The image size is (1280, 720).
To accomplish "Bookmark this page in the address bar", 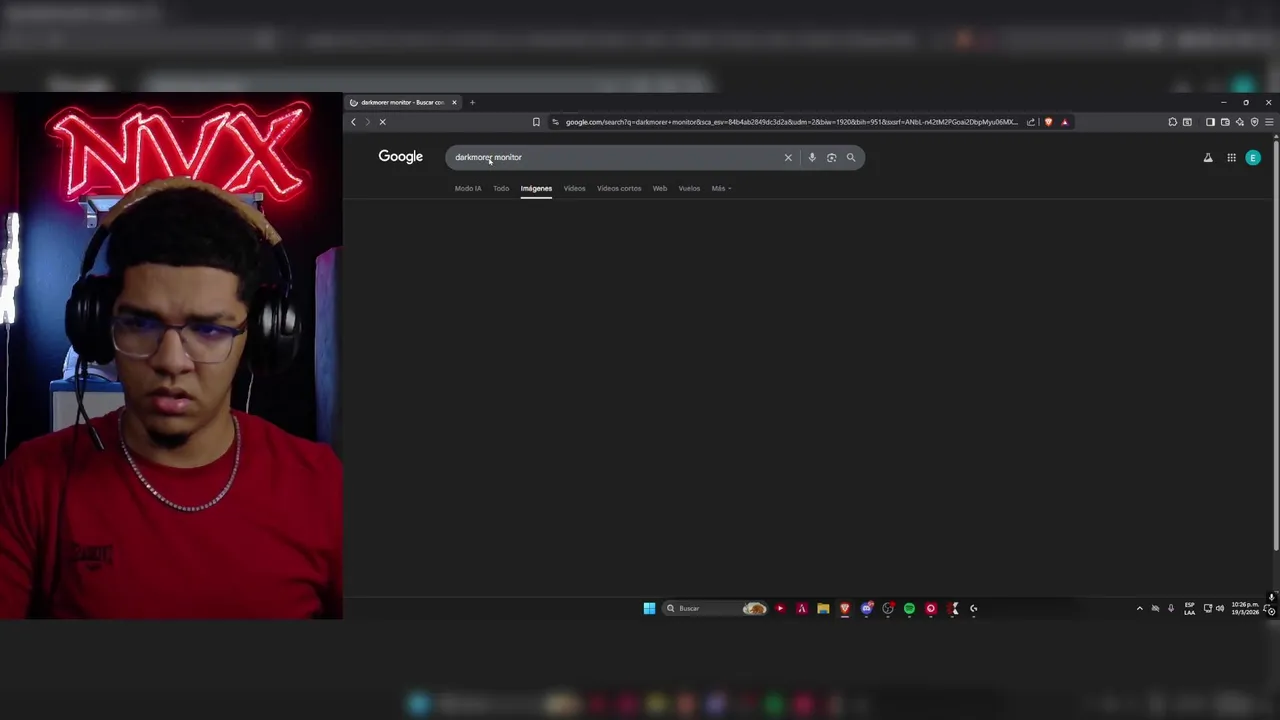I will tap(536, 122).
